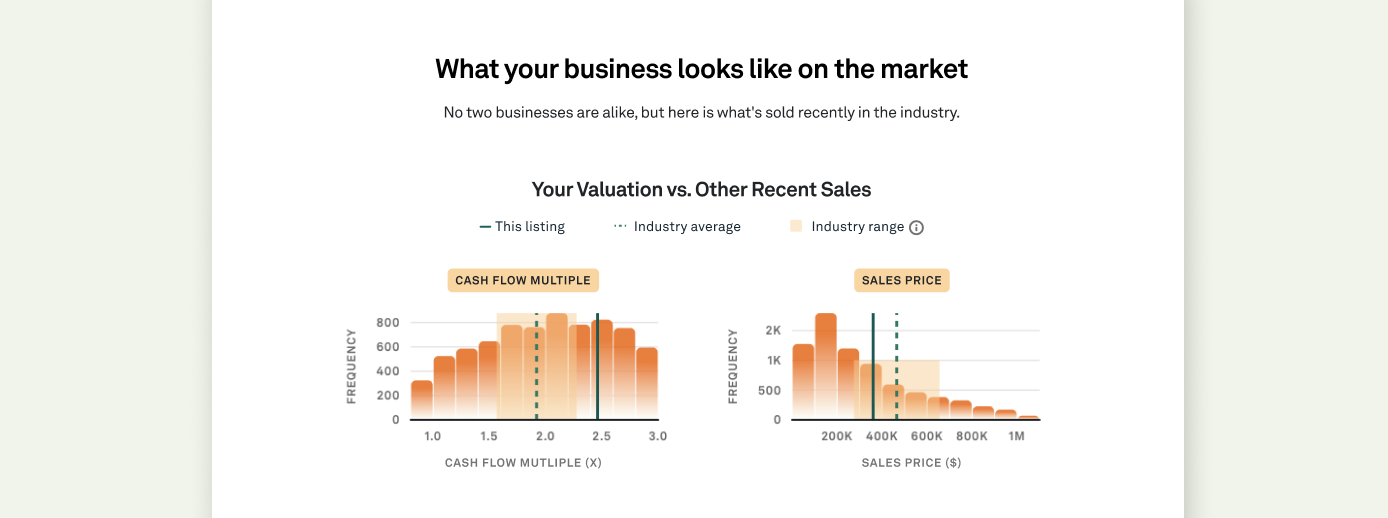Click the smallest bar near 1M sales price
This screenshot has height=518, width=1388.
point(1029,417)
